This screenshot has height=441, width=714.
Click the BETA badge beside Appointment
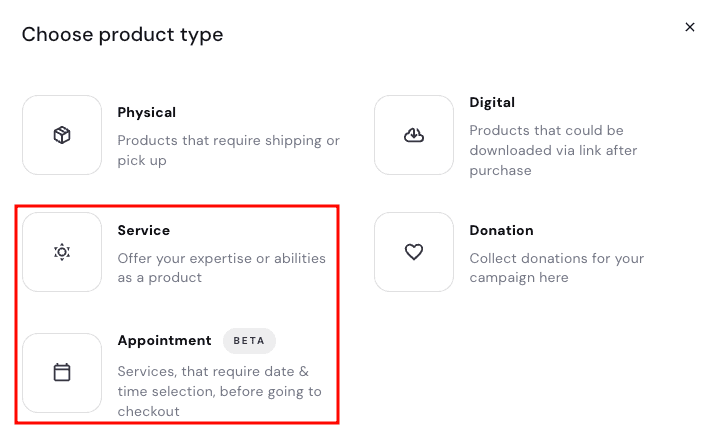(249, 340)
